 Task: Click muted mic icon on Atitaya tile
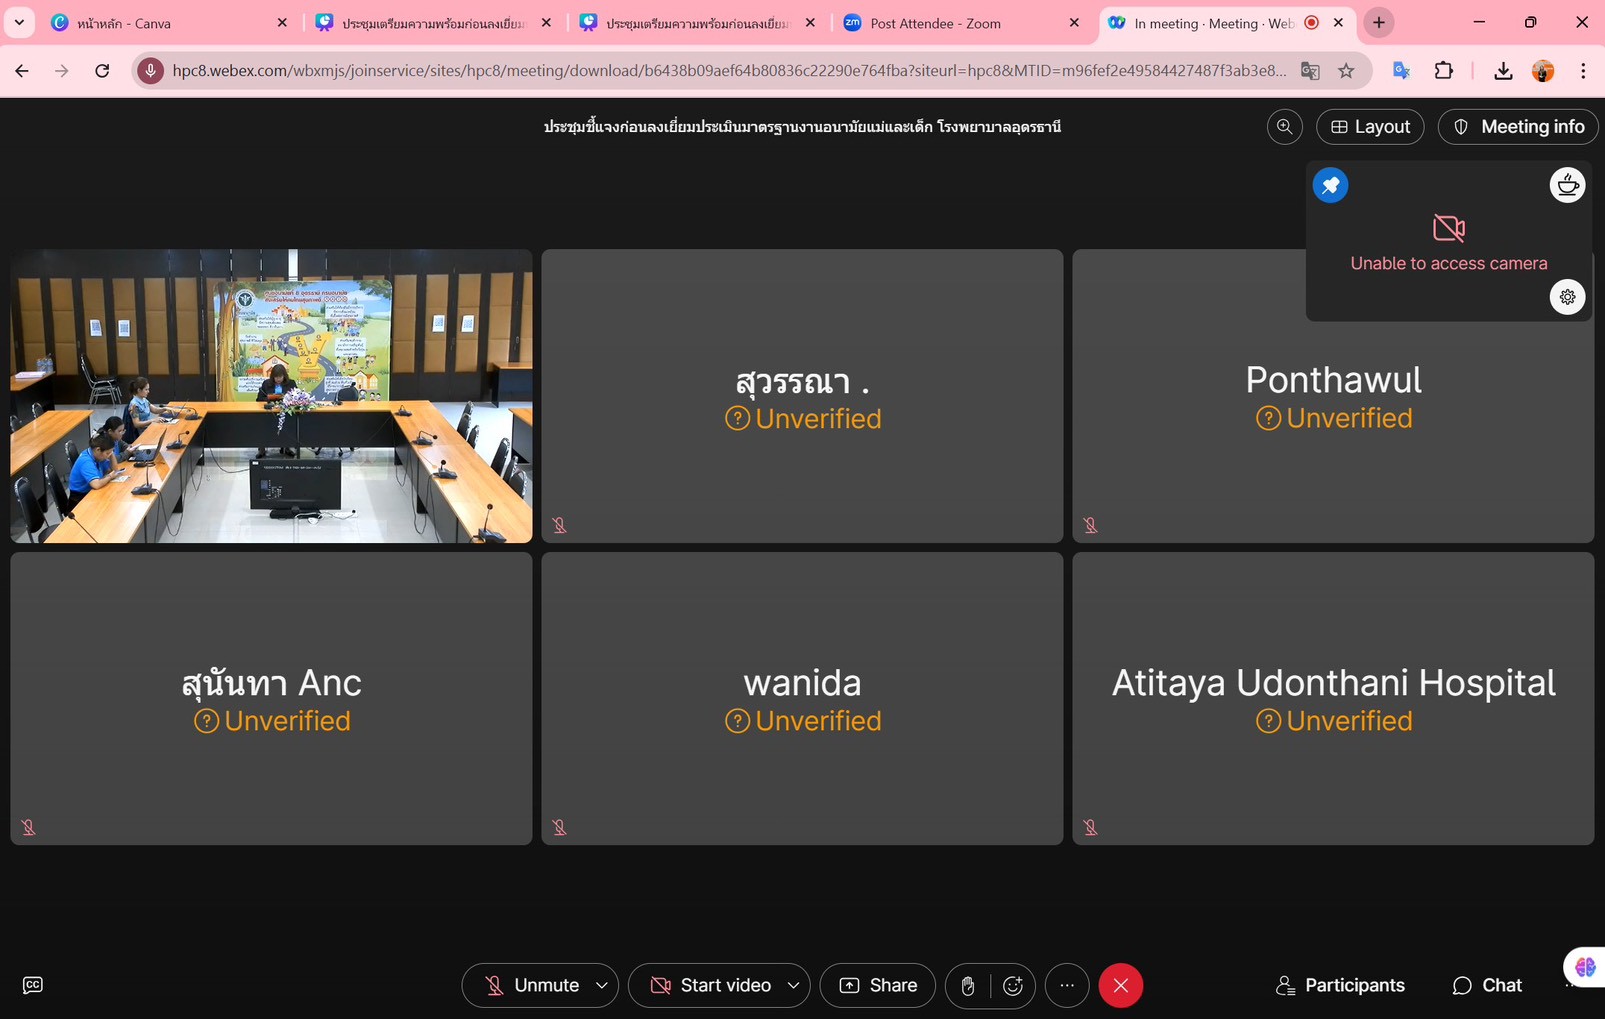[x=1091, y=827]
